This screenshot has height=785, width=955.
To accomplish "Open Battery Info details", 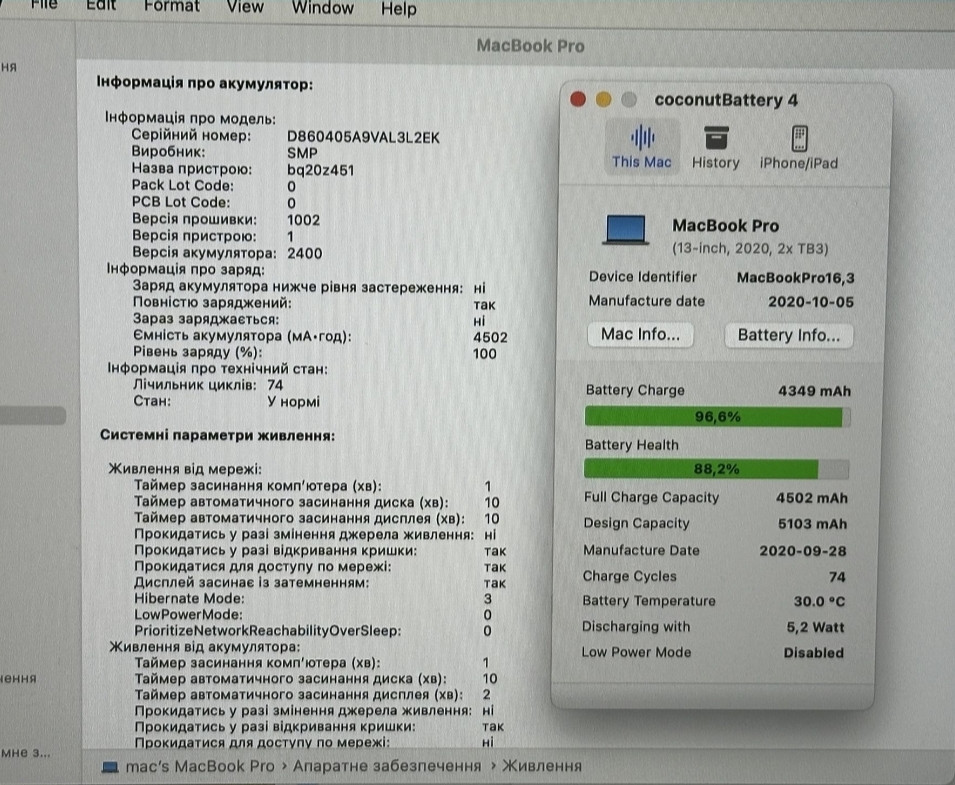I will 788,334.
